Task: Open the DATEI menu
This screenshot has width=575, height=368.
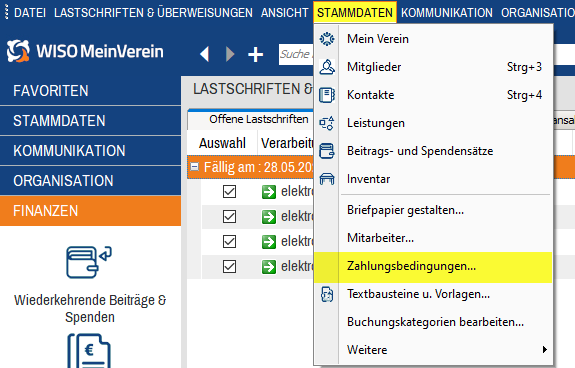Action: (x=29, y=12)
